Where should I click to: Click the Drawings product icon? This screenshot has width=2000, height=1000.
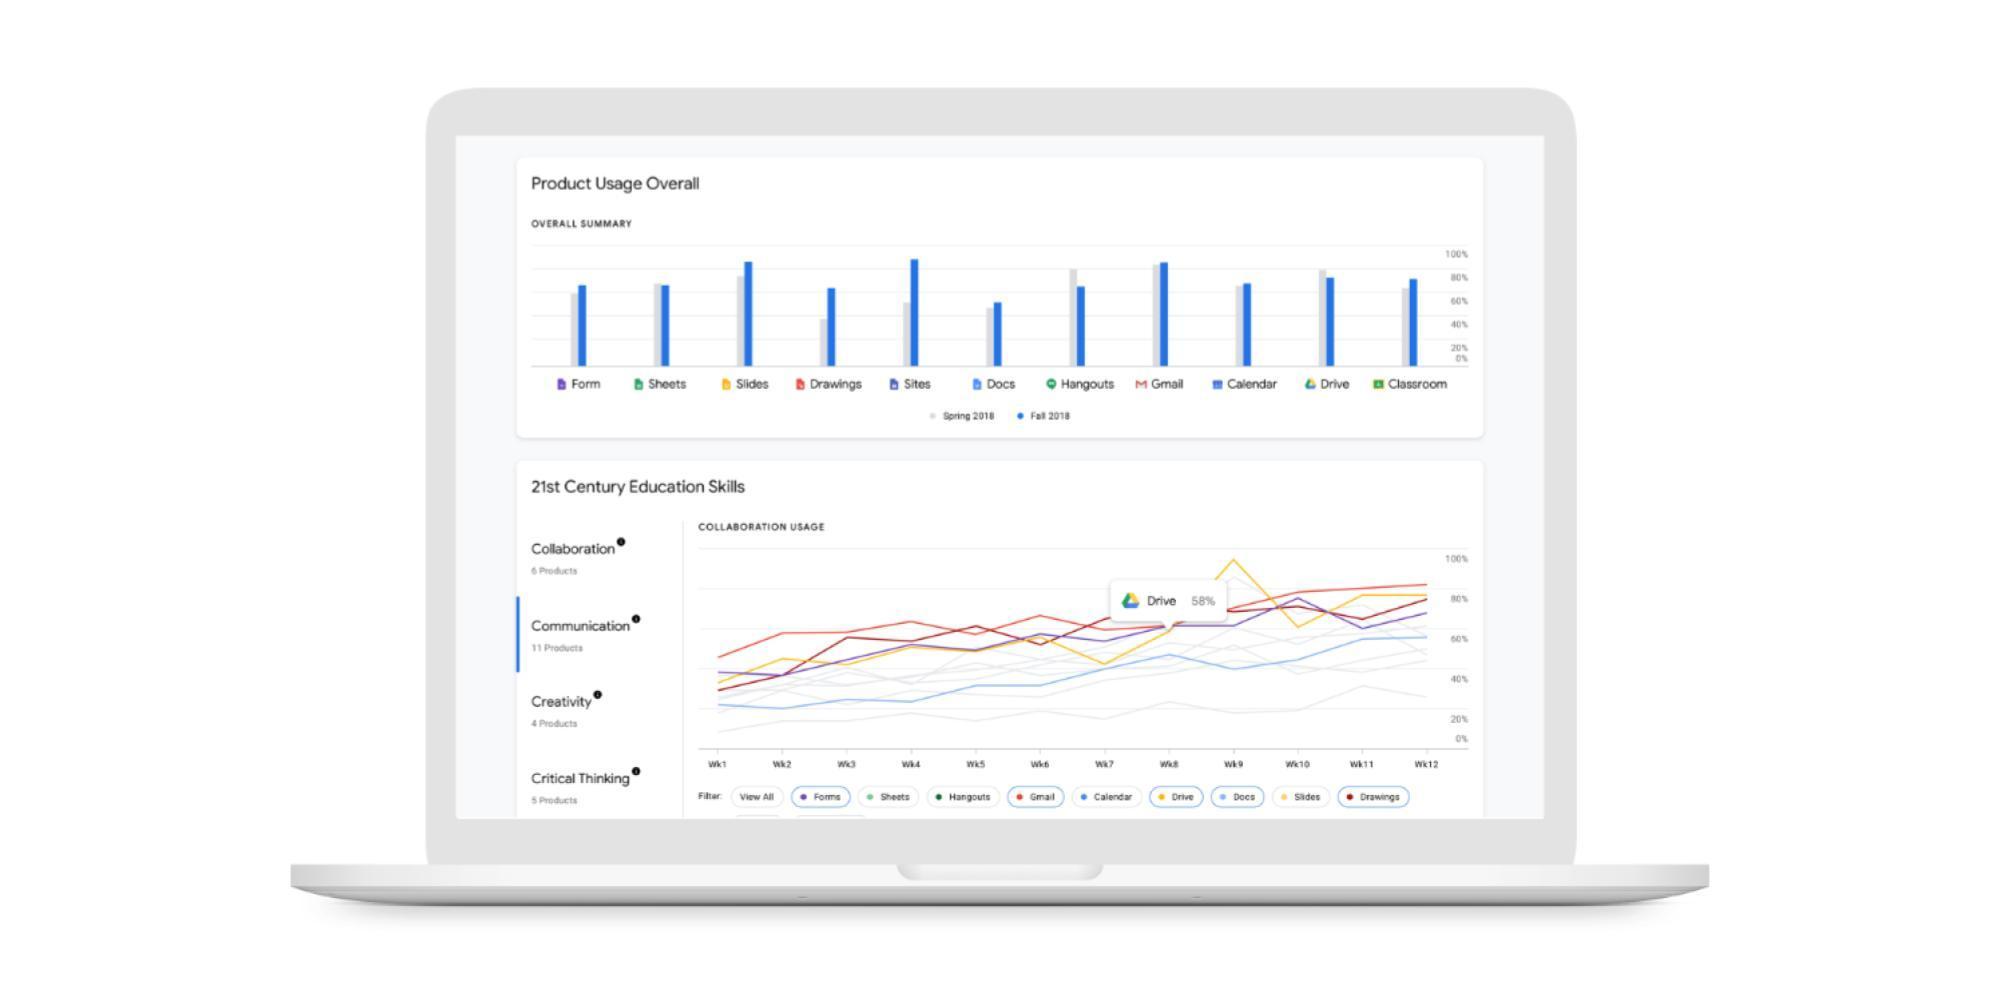point(800,384)
